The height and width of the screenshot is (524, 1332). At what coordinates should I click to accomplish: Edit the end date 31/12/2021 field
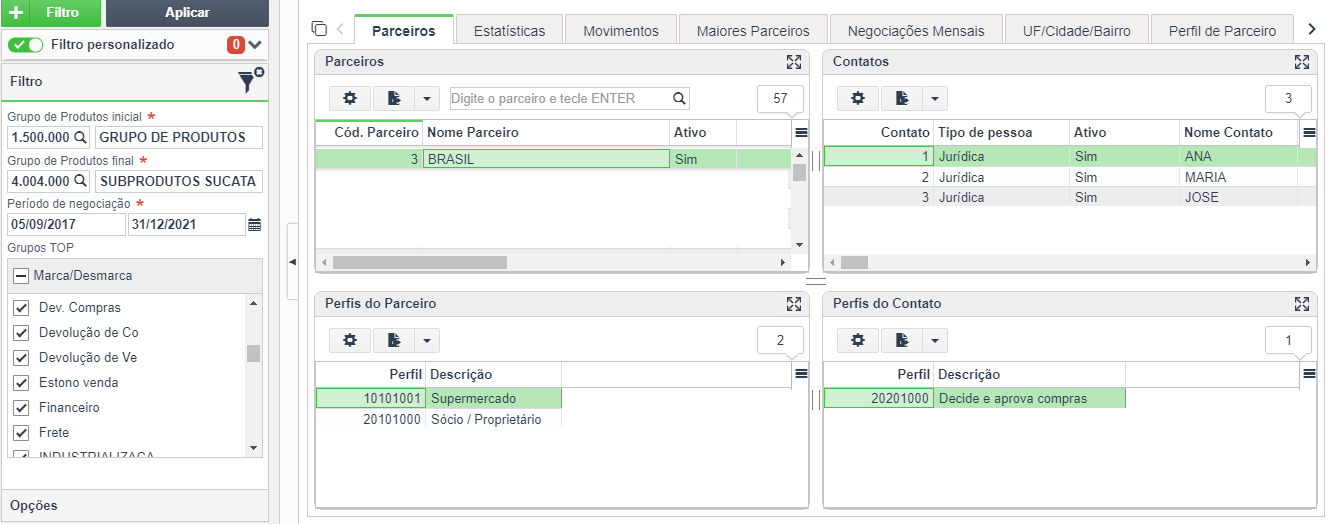186,225
